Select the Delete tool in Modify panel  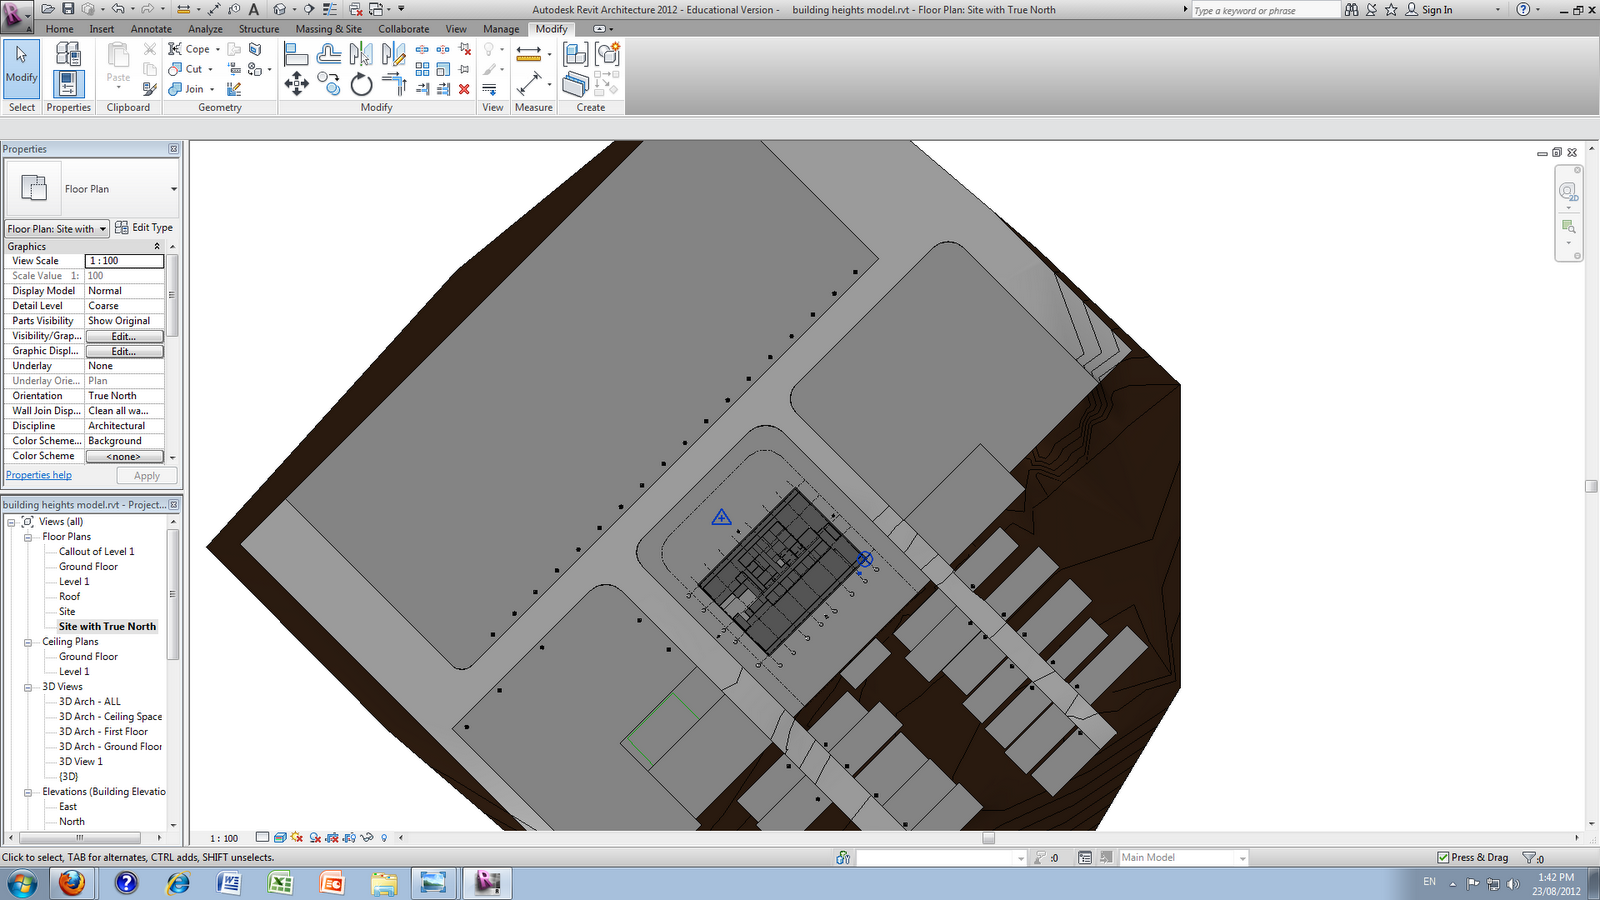pos(464,89)
